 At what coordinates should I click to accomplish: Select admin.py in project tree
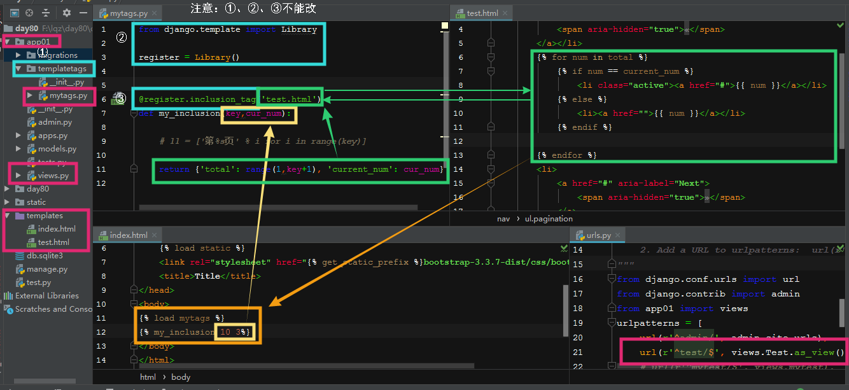pos(49,122)
